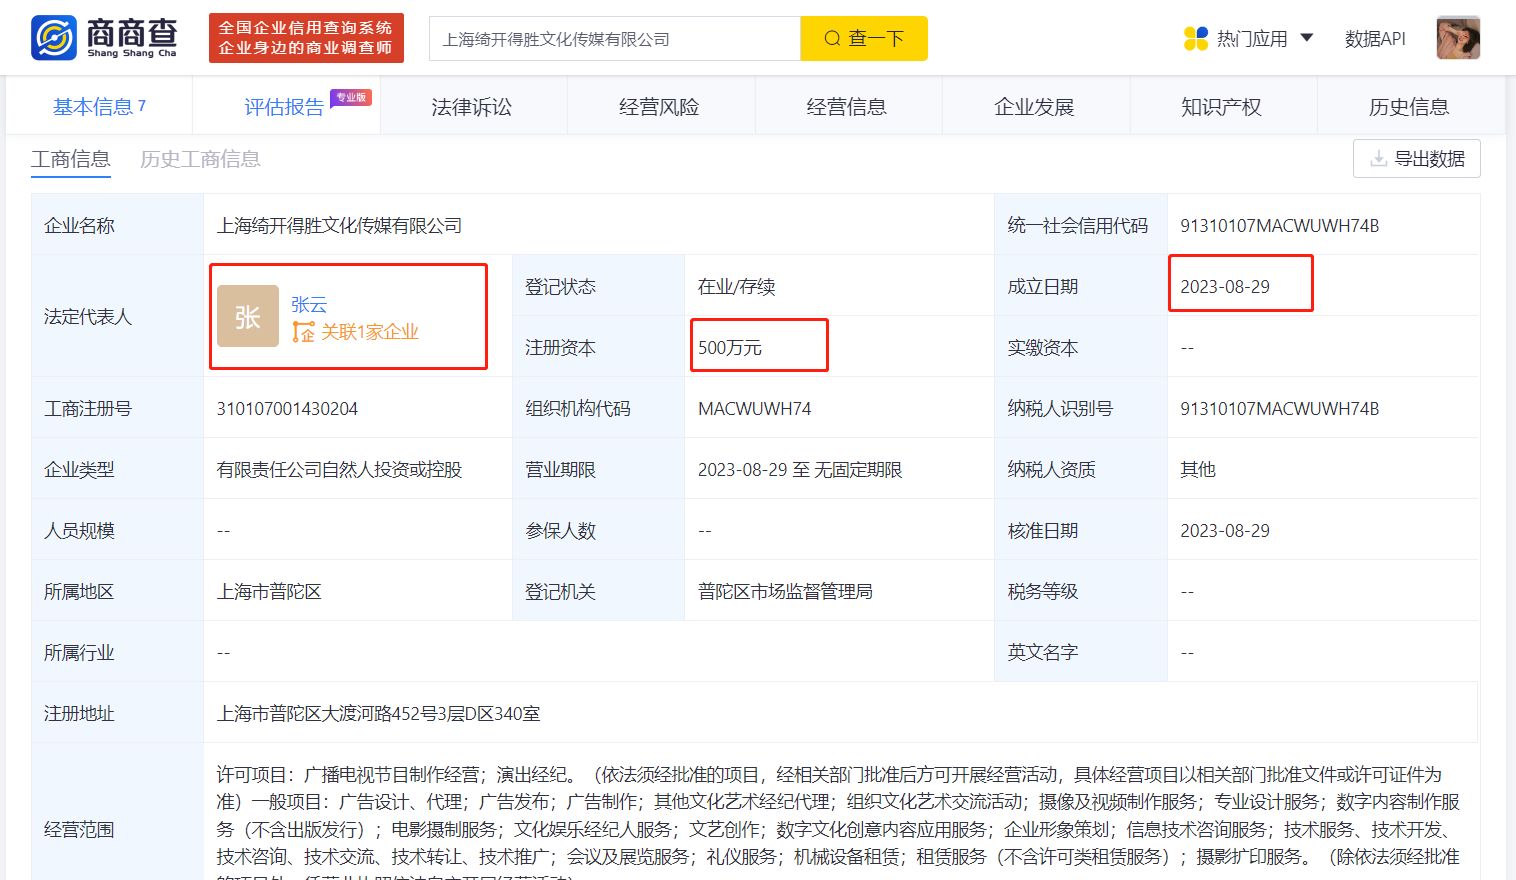Click the 张云 name link
Viewport: 1516px width, 880px height.
tap(309, 304)
